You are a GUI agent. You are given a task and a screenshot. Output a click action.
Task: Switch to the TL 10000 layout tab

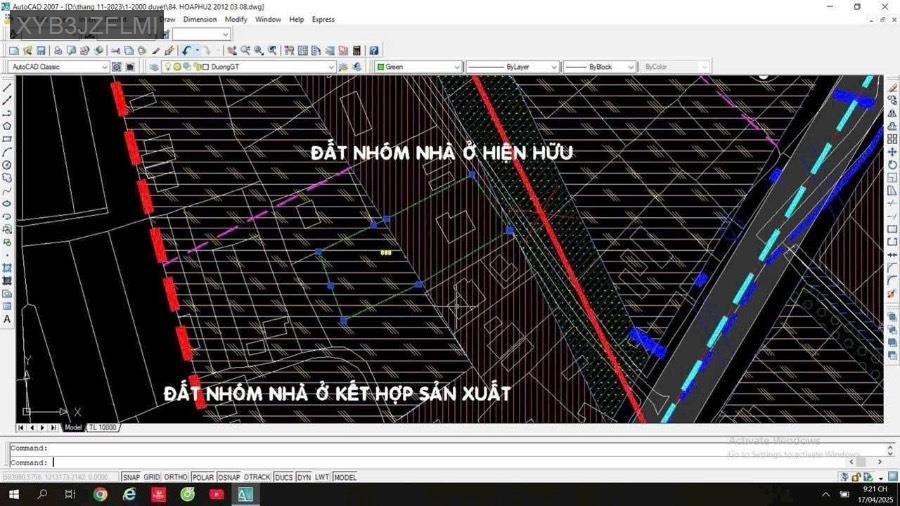pos(103,427)
